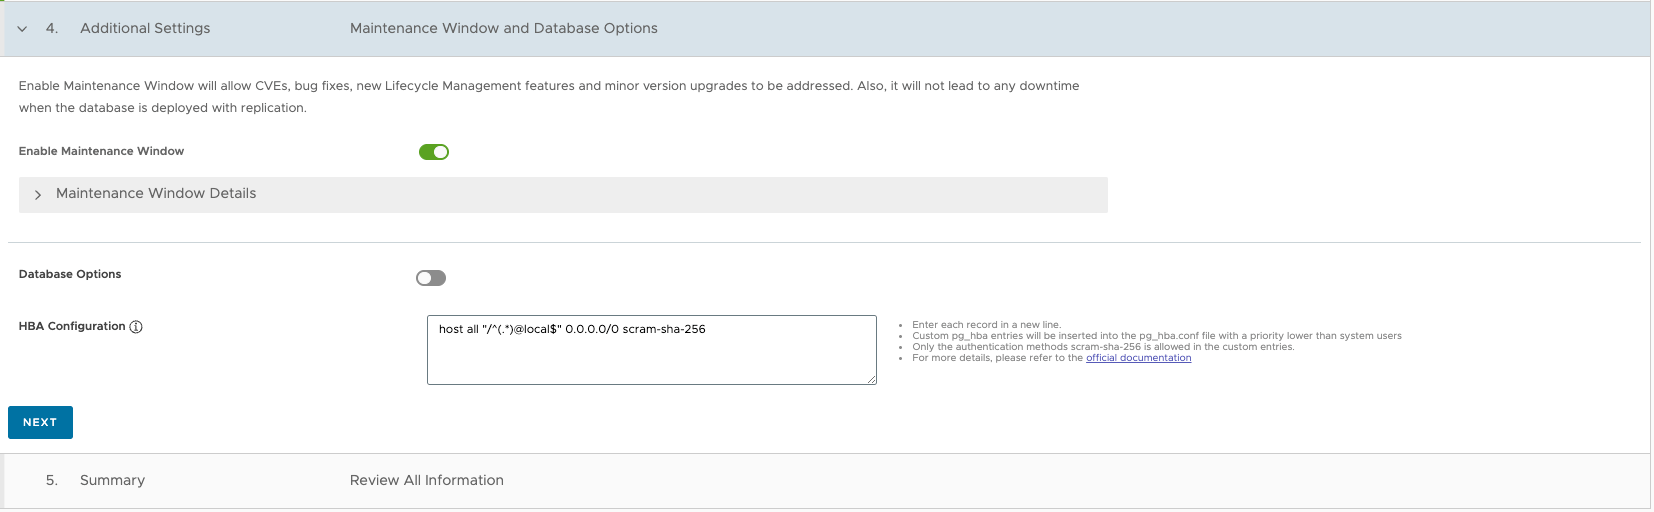
Task: Click the Review All Information text
Action: [x=427, y=480]
